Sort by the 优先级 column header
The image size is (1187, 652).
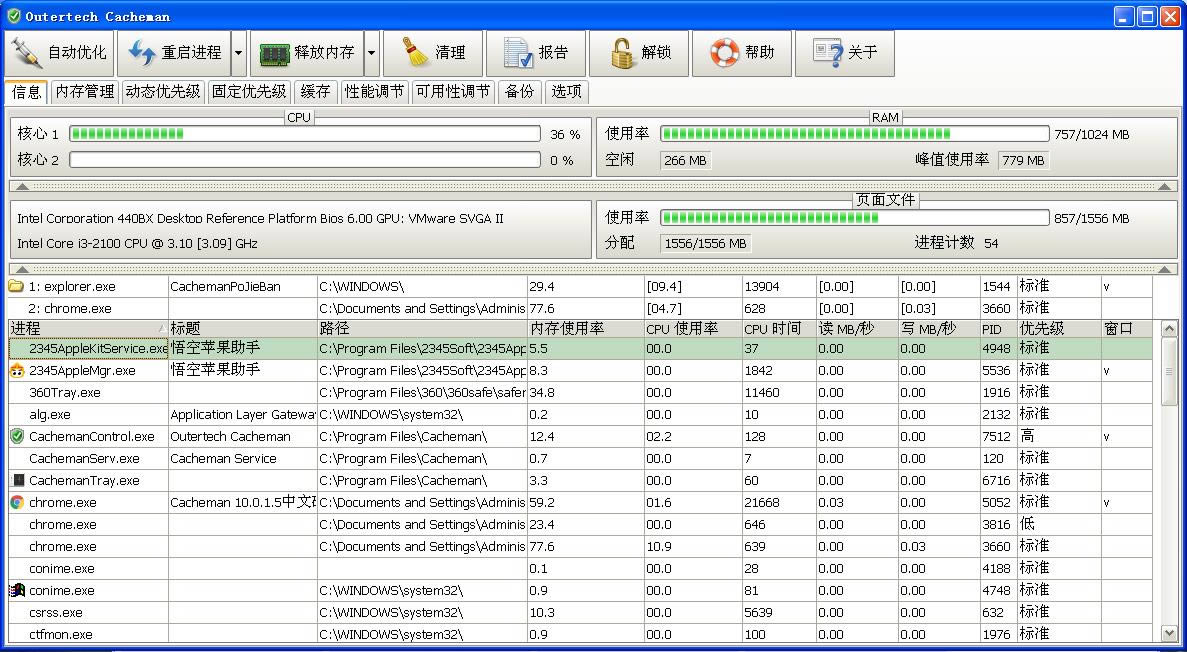pos(1059,329)
